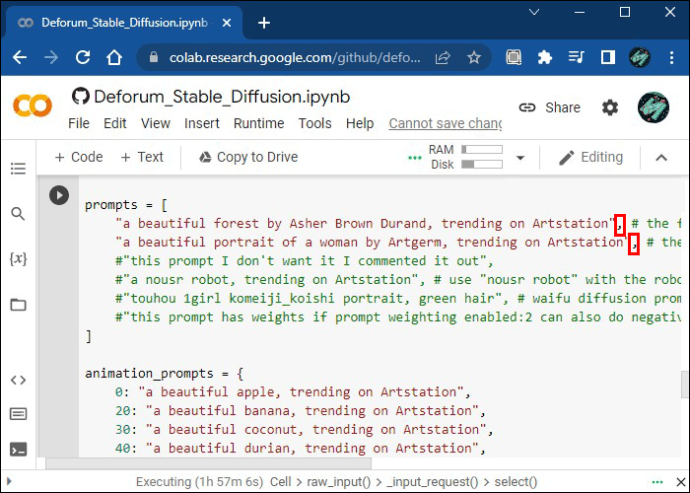Click the Share button
The height and width of the screenshot is (493, 690).
coord(549,107)
